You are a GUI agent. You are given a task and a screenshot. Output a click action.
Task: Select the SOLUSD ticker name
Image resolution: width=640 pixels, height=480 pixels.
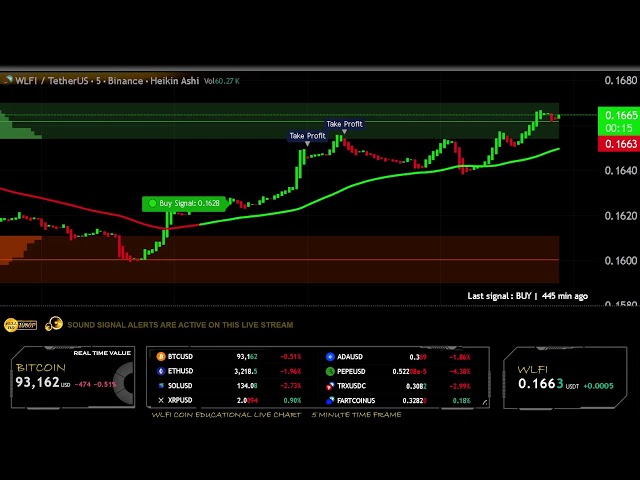pyautogui.click(x=180, y=385)
